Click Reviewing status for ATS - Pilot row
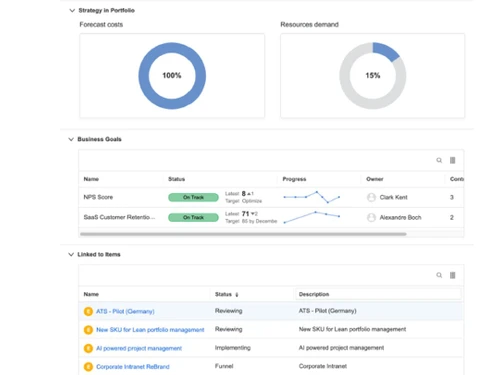This screenshot has height=375, width=500. coord(228,311)
